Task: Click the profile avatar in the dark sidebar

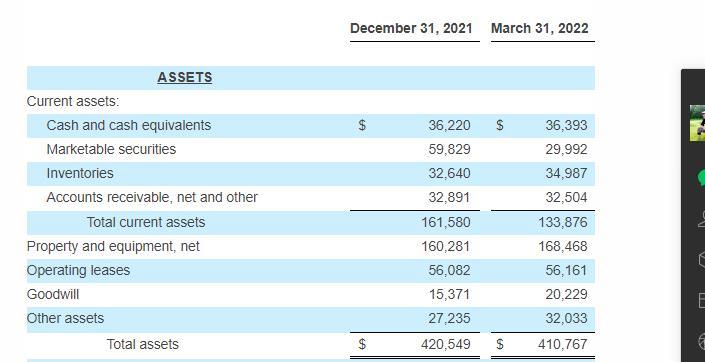Action: tap(698, 123)
